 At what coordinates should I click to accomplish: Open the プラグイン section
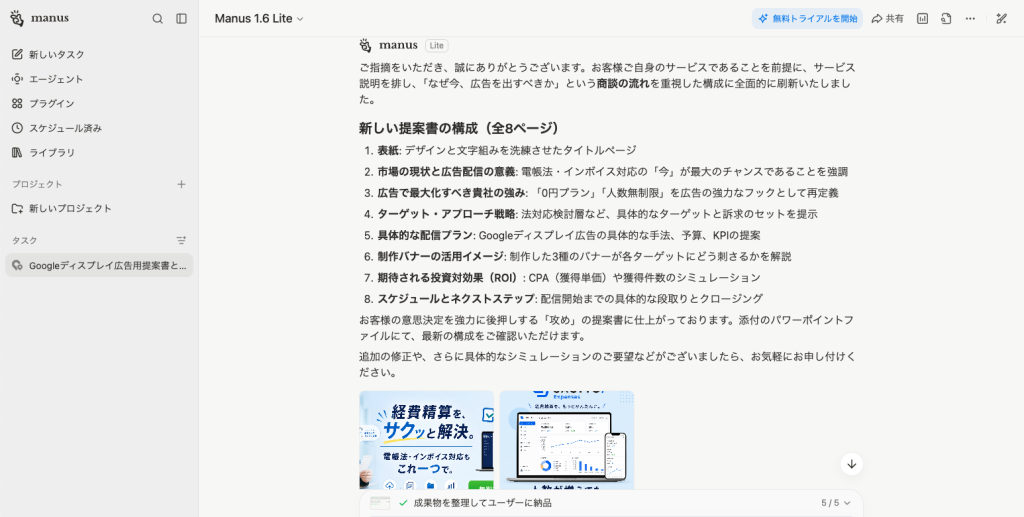[x=99, y=103]
